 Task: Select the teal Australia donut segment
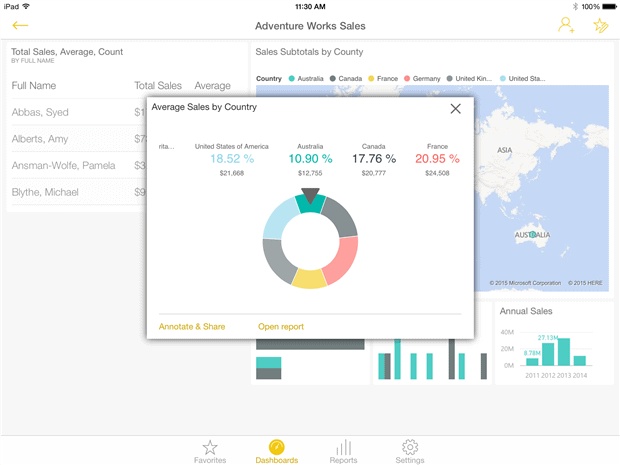pos(310,206)
